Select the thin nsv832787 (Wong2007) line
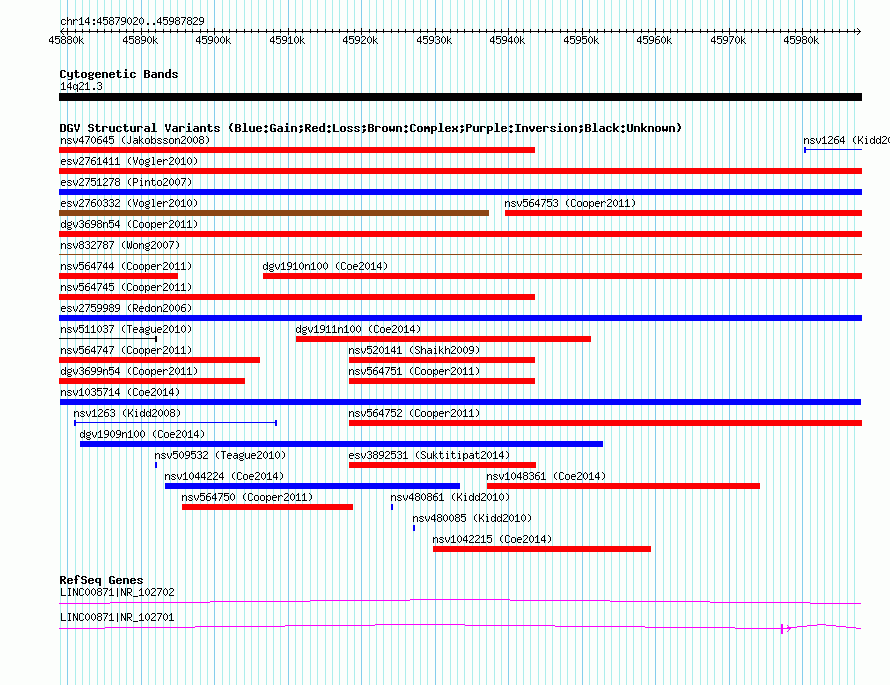 click(460, 254)
